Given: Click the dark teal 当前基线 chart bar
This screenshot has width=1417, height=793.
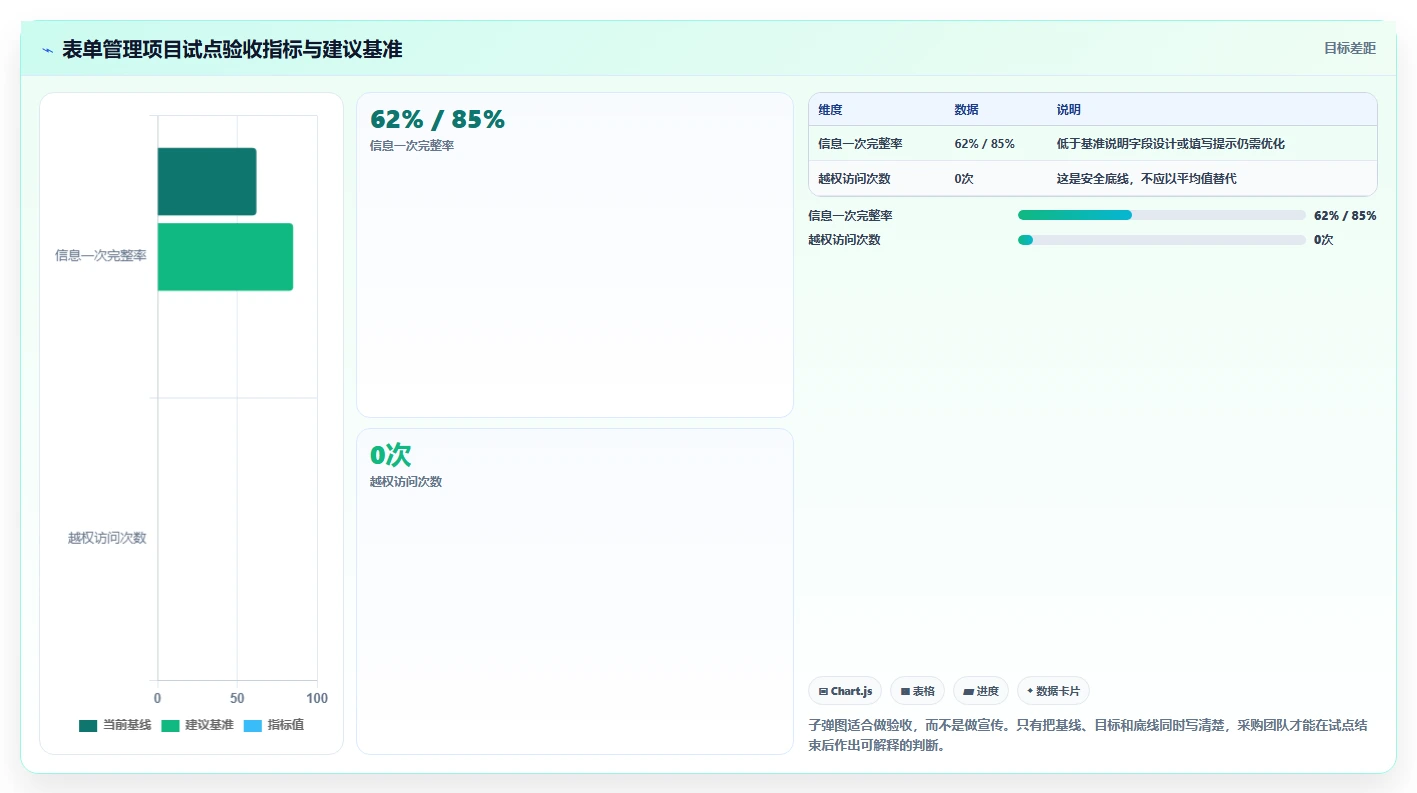Looking at the screenshot, I should coord(207,181).
